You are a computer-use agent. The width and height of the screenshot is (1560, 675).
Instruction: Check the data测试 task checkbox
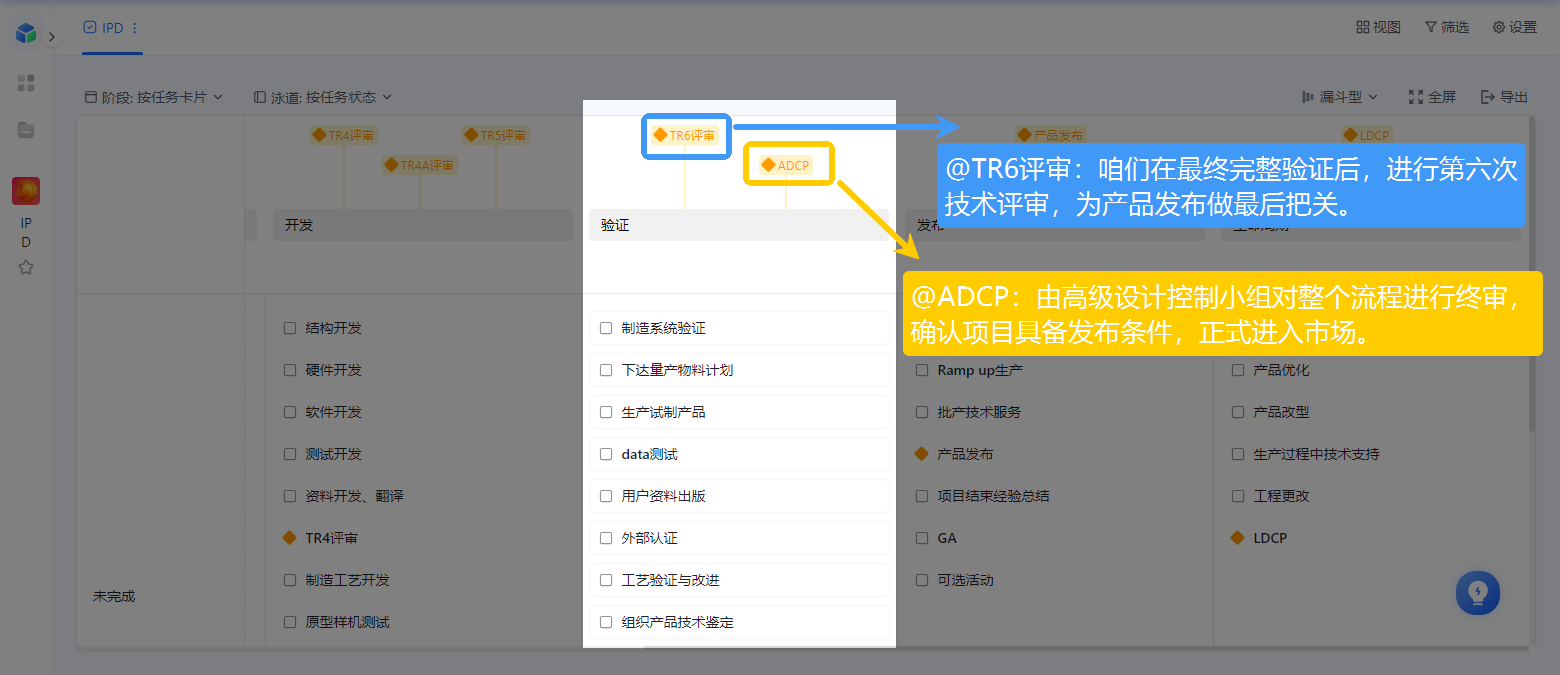point(606,454)
